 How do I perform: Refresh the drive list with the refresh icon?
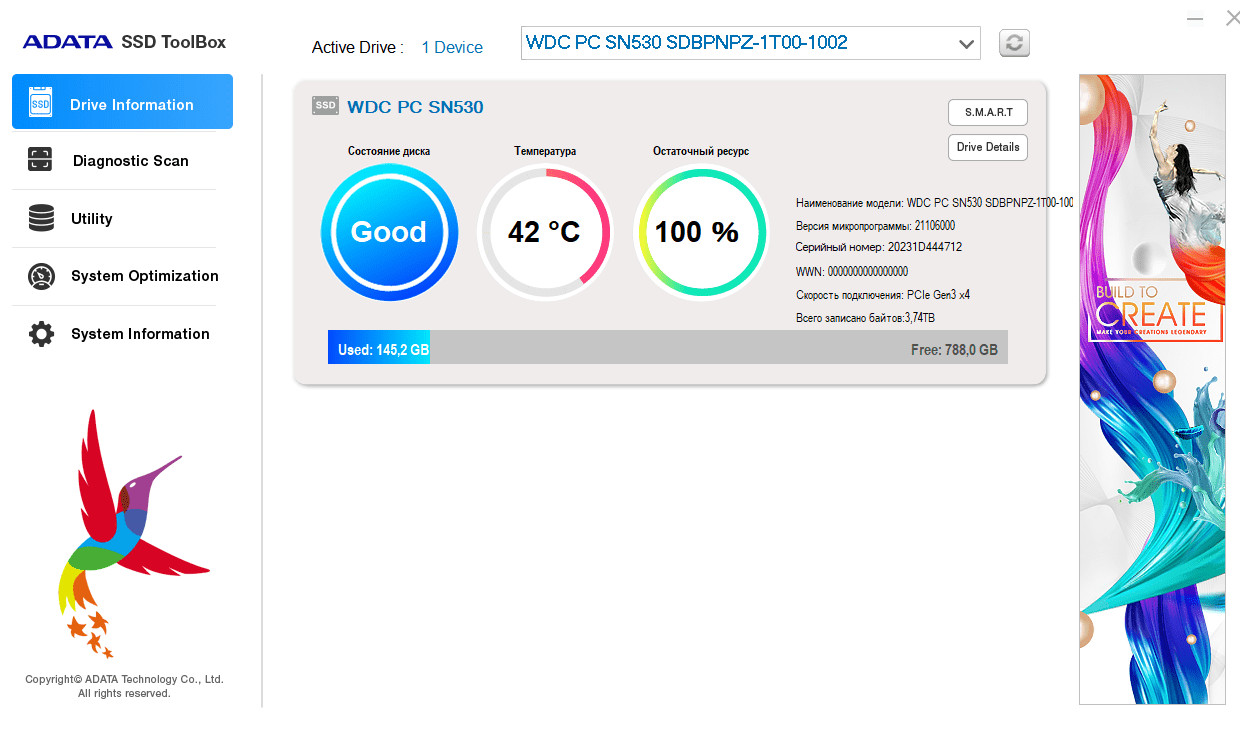[1014, 43]
